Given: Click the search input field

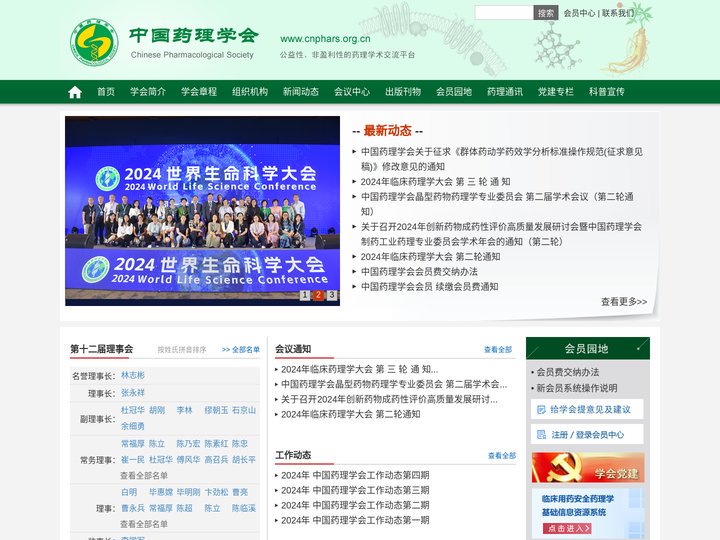Looking at the screenshot, I should [x=504, y=13].
